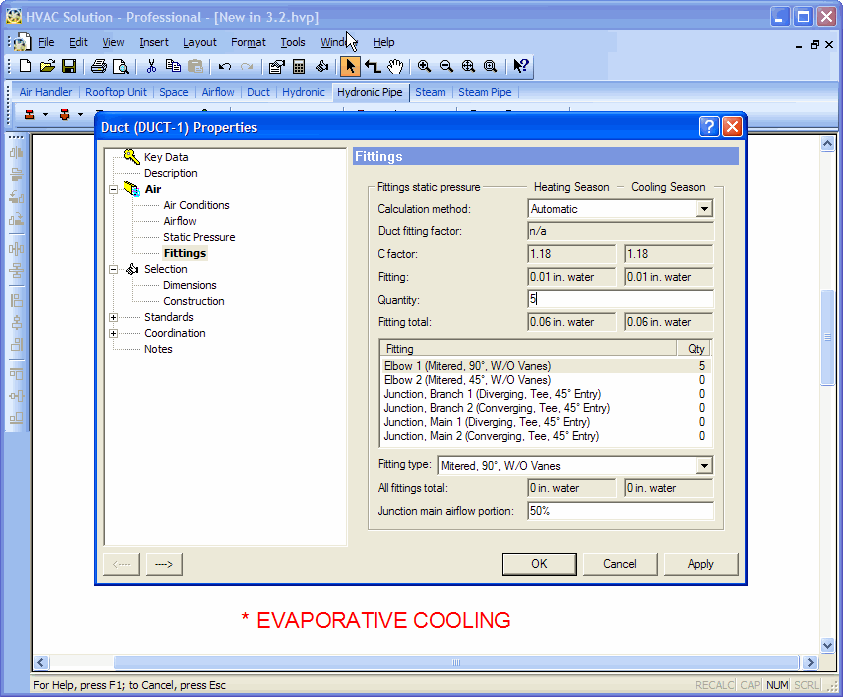
Task: Click the Rotate Right icon in the side toolbar
Action: click(x=17, y=219)
